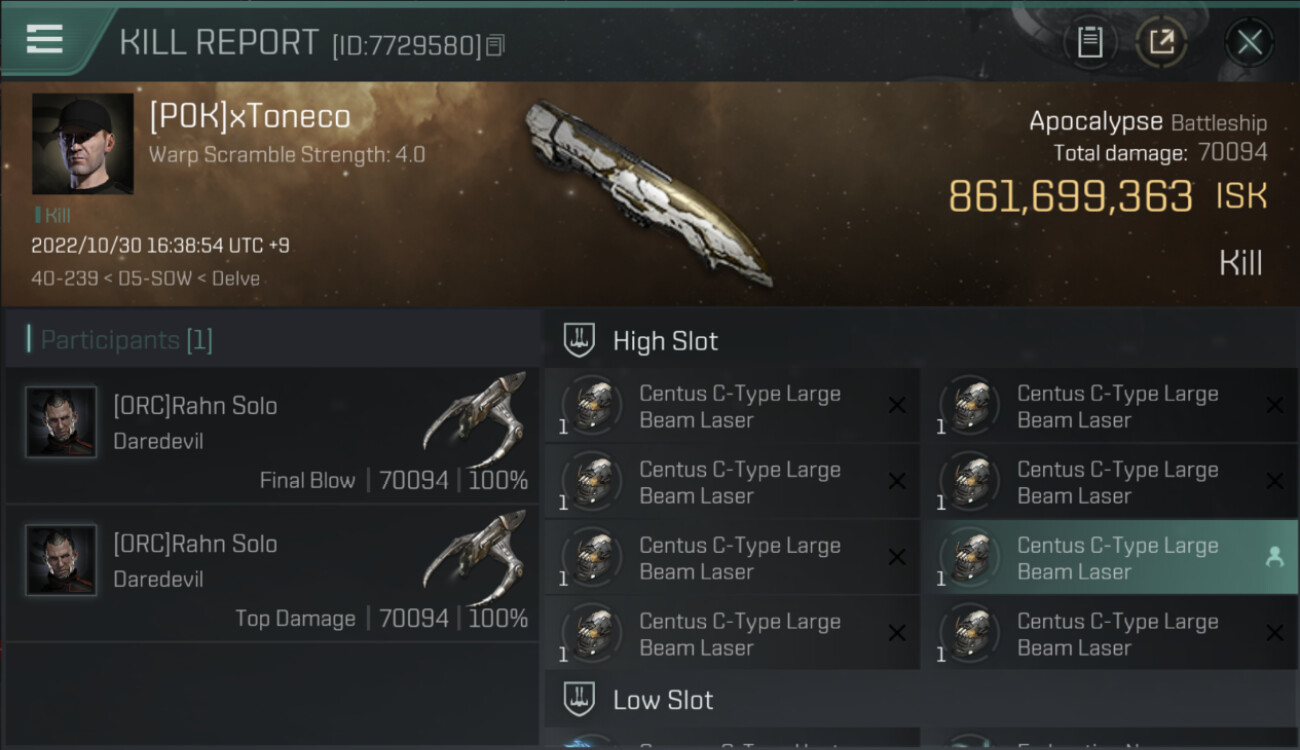Click the [POK]xToneco pilot name
Viewport: 1300px width, 750px height.
(x=250, y=117)
